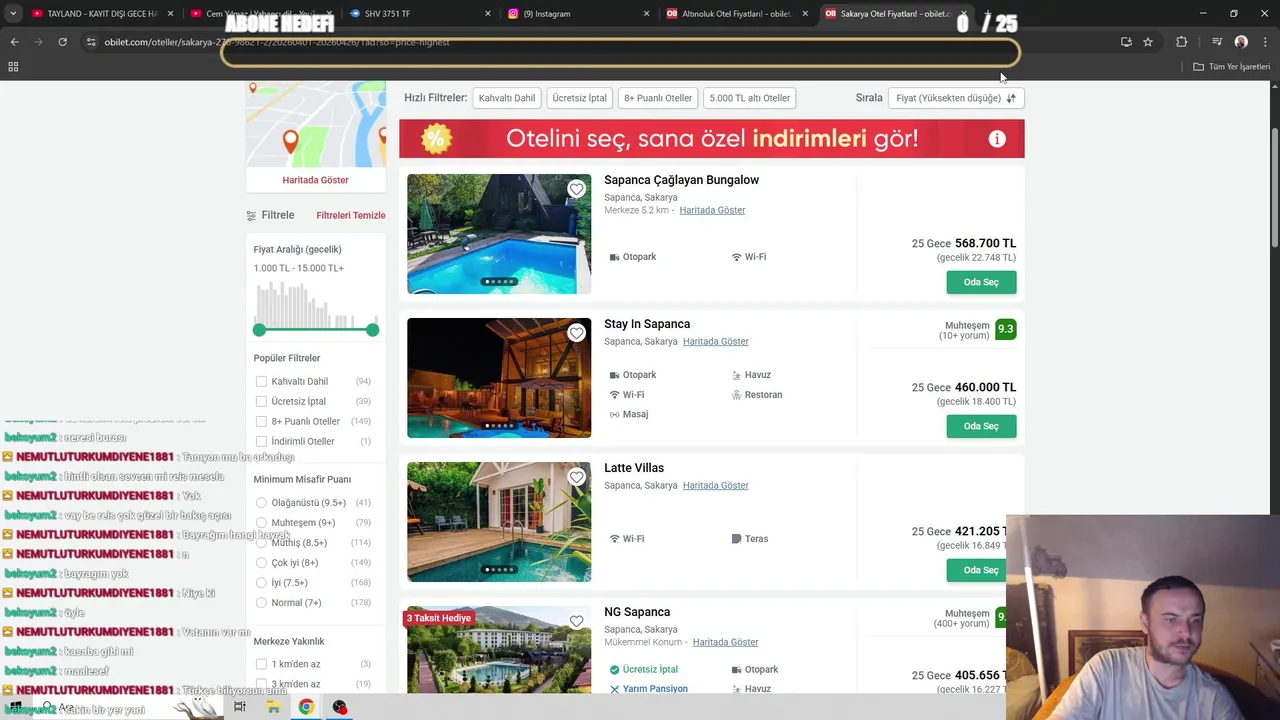Switch to SHV 3751 TF tab

click(x=420, y=14)
